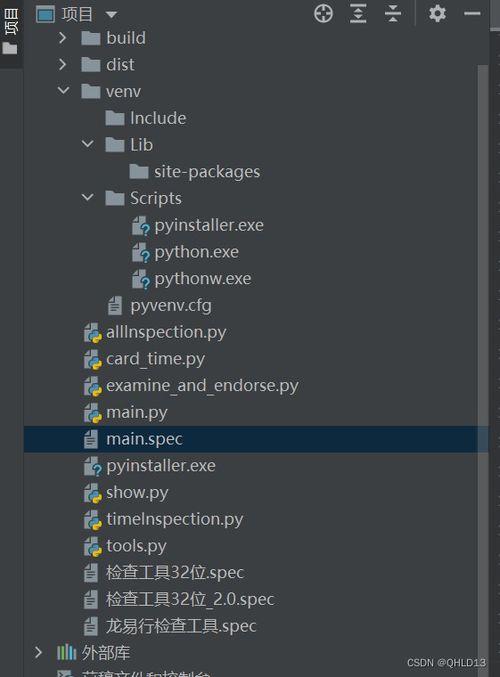This screenshot has width=500, height=677.
Task: Switch to the vertical 项目 side tab
Action: [x=10, y=32]
